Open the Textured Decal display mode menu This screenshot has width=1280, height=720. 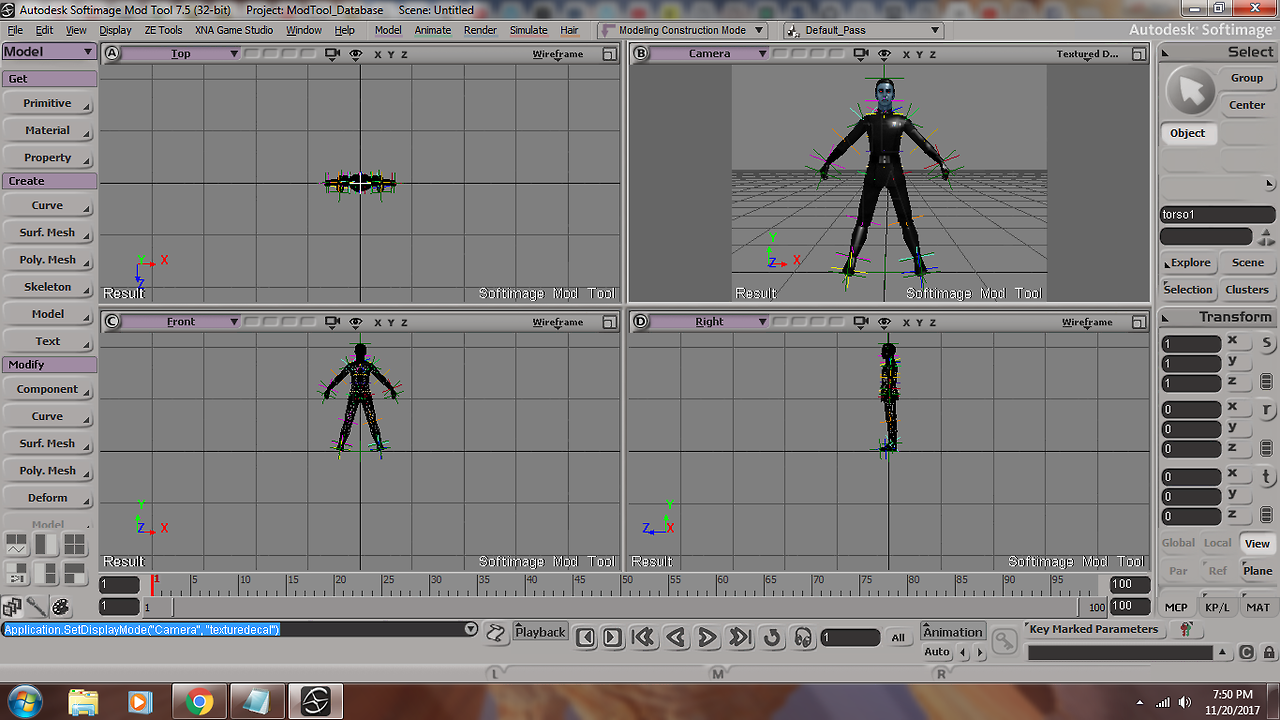(x=1087, y=54)
